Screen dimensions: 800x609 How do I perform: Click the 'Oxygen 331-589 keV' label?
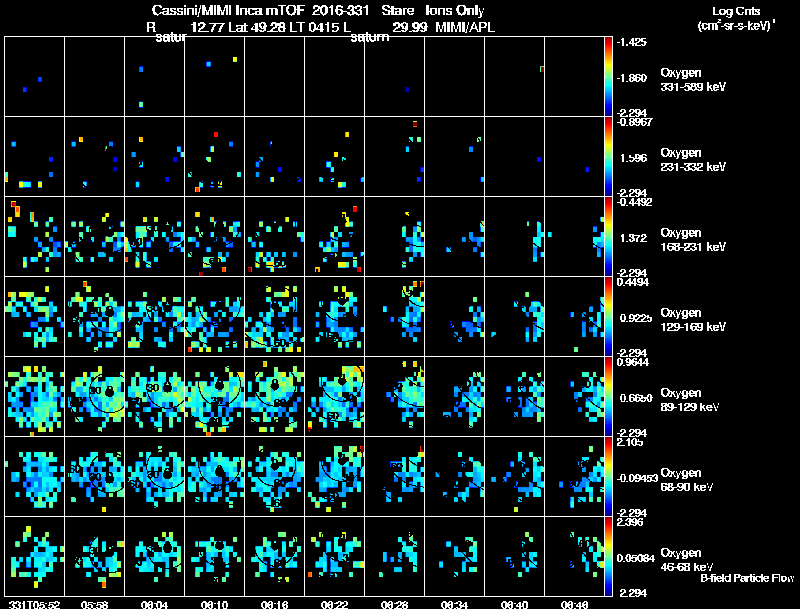click(693, 80)
